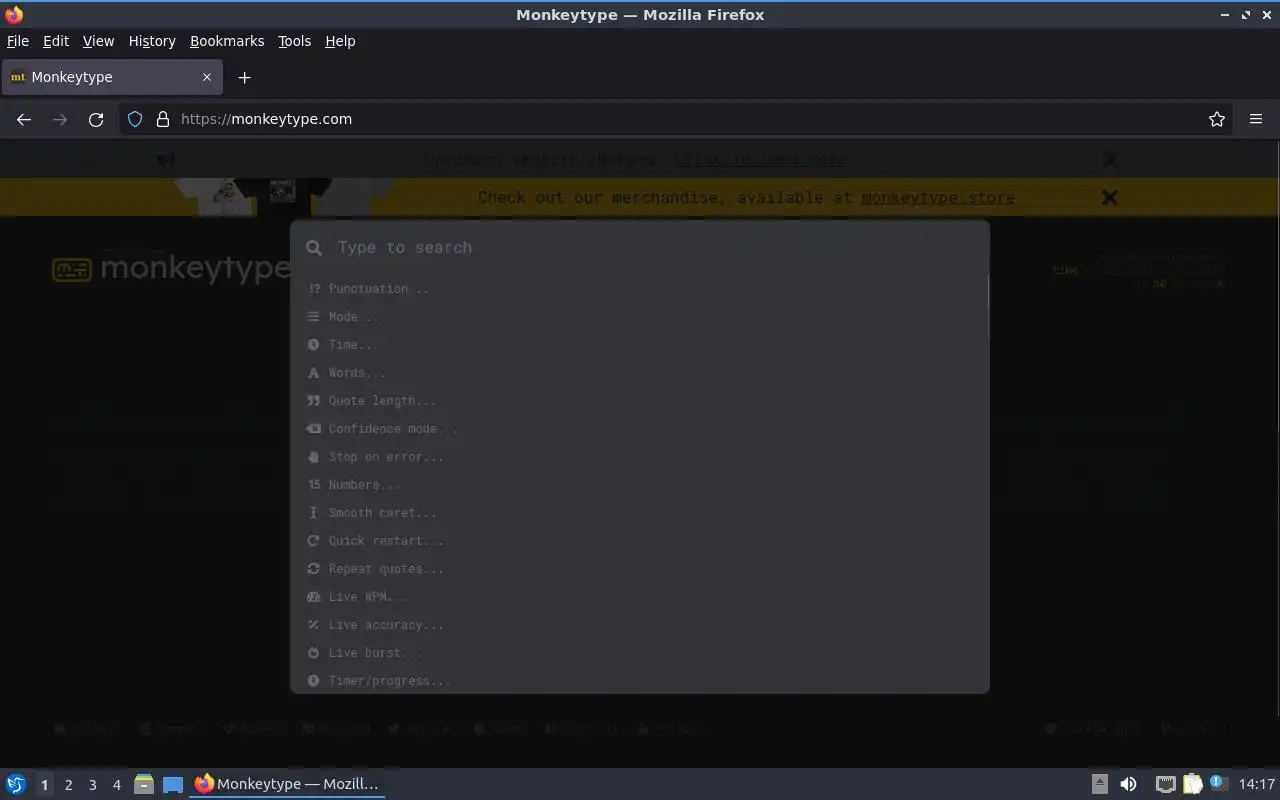
Task: Select the Monkeytype tab
Action: (112, 77)
